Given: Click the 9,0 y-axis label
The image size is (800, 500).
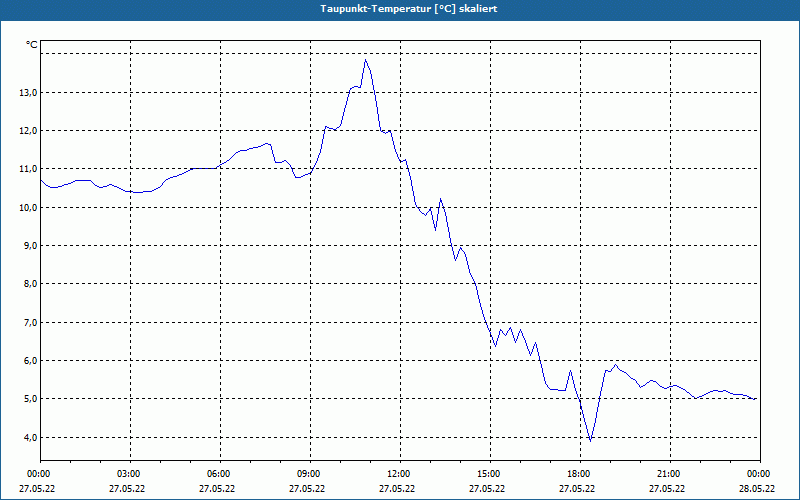Looking at the screenshot, I should coord(31,245).
